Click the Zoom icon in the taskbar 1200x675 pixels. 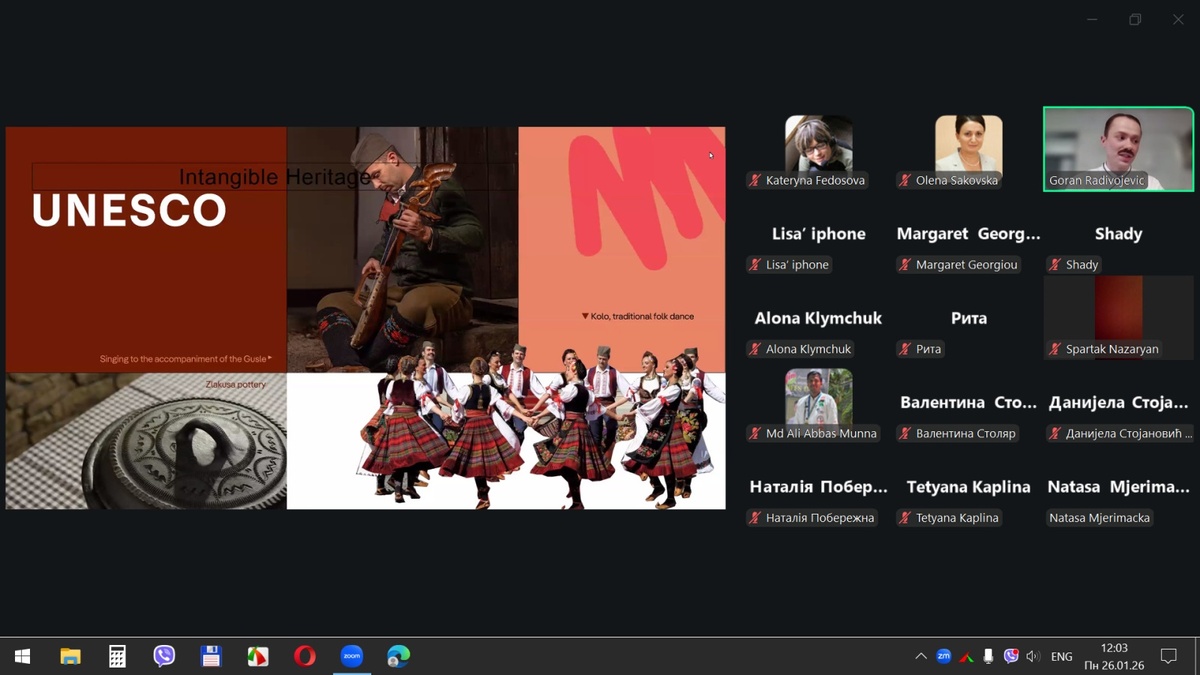(x=351, y=656)
